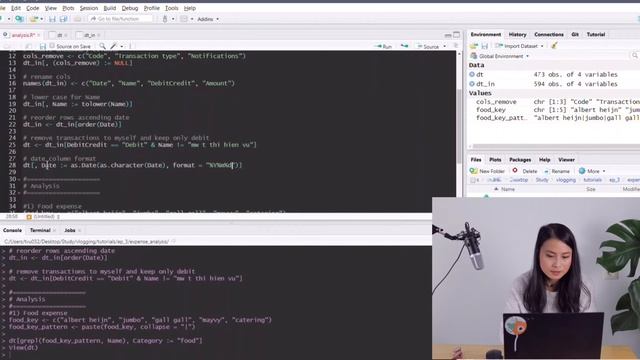Switch to the Git tab
Image resolution: width=640 pixels, height=360 pixels.
coord(575,35)
